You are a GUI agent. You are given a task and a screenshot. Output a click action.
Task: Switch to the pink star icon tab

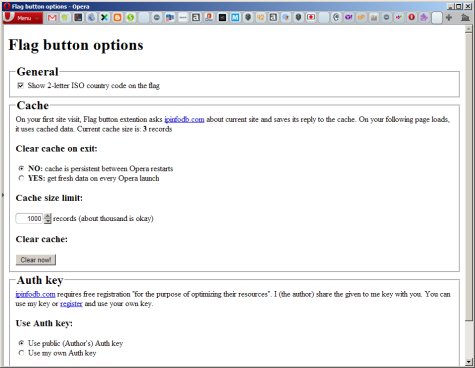[x=399, y=17]
